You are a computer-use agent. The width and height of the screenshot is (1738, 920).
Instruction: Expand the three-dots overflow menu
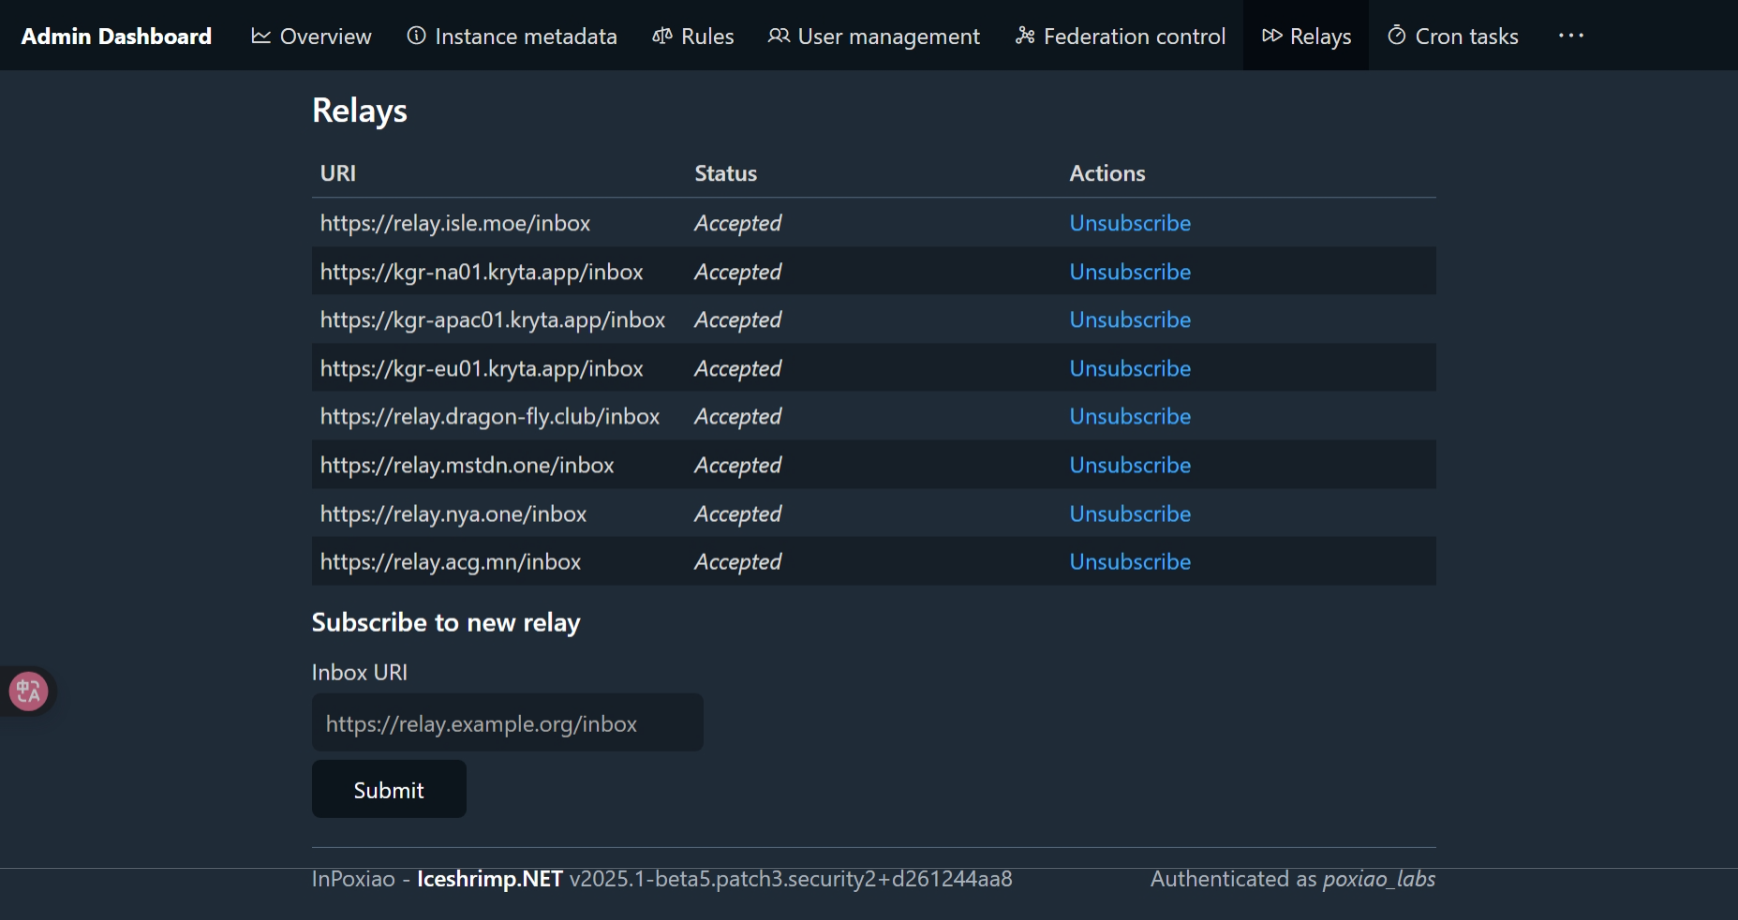pyautogui.click(x=1571, y=36)
